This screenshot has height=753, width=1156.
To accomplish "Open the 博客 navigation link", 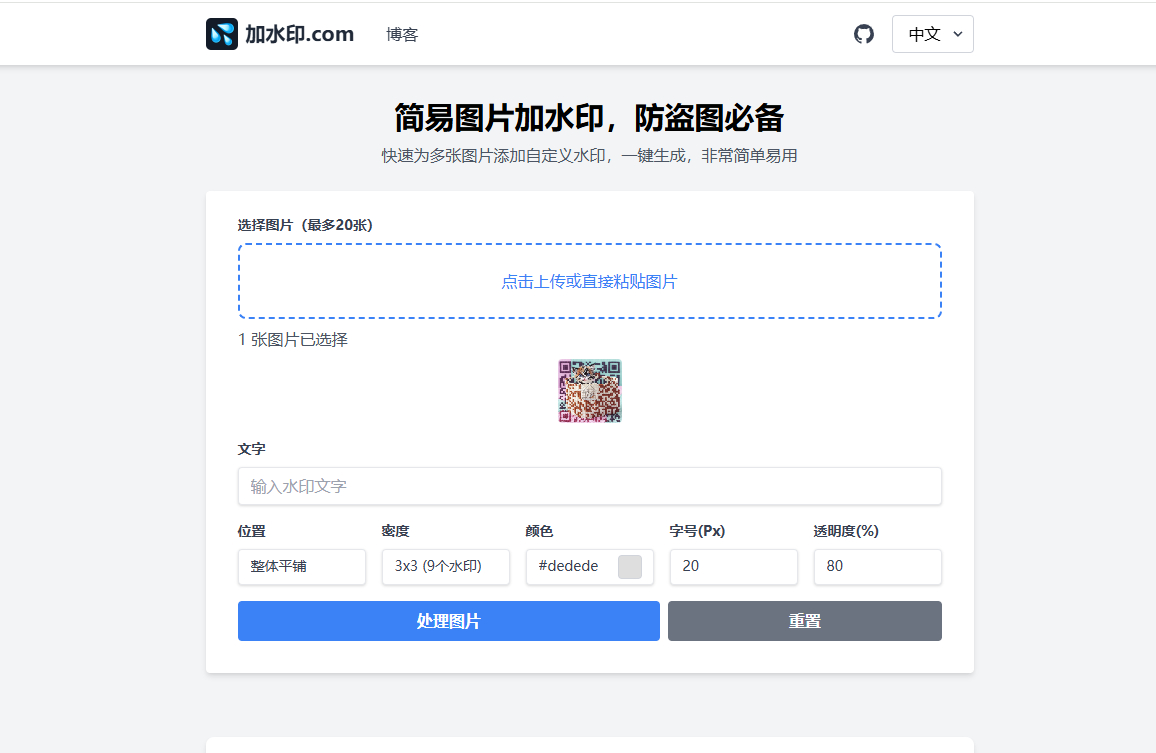I will (x=402, y=35).
